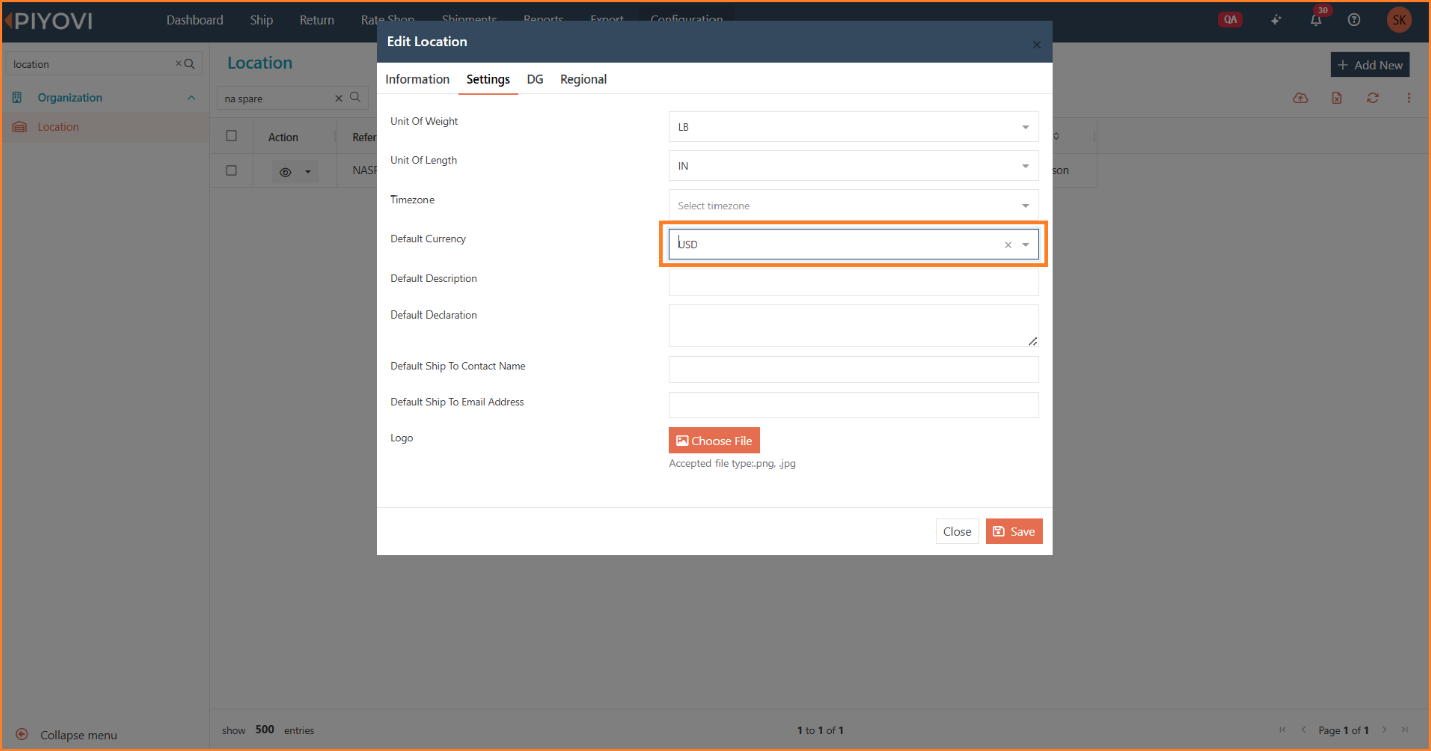The width and height of the screenshot is (1431, 751).
Task: Open the Dashboard menu
Action: pos(195,20)
